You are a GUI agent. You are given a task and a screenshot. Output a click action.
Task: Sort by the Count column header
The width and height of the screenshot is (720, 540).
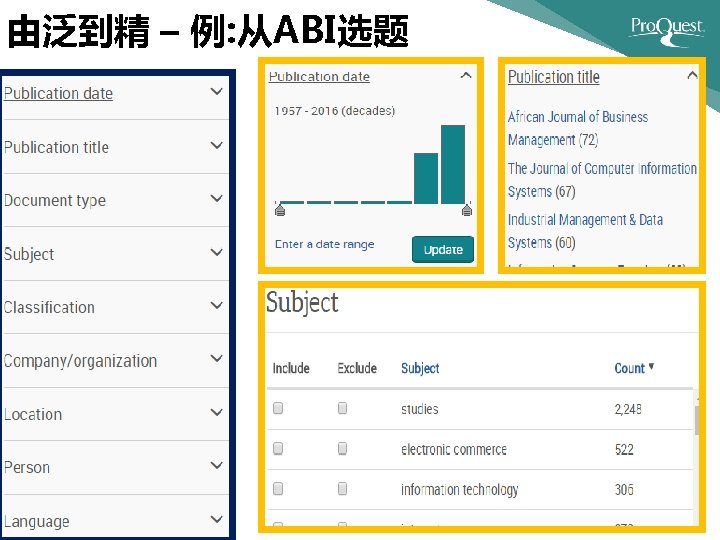[x=630, y=368]
